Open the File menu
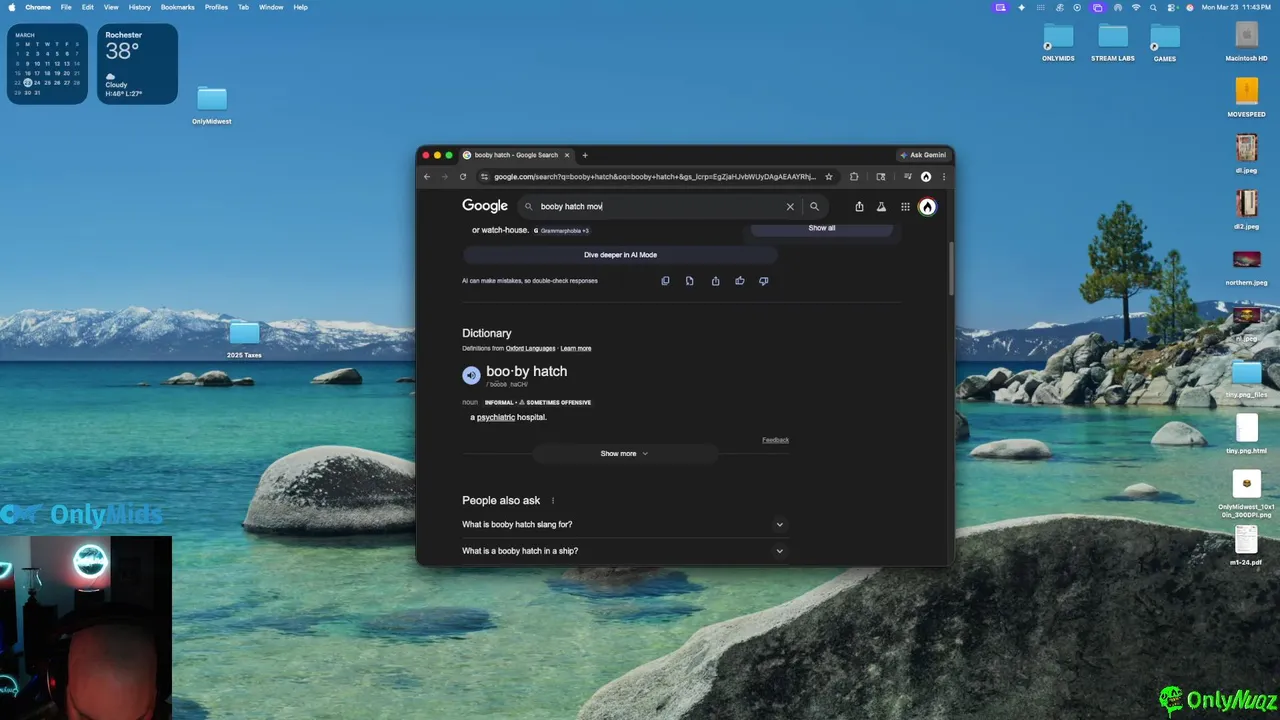This screenshot has width=1280, height=720. 66,7
